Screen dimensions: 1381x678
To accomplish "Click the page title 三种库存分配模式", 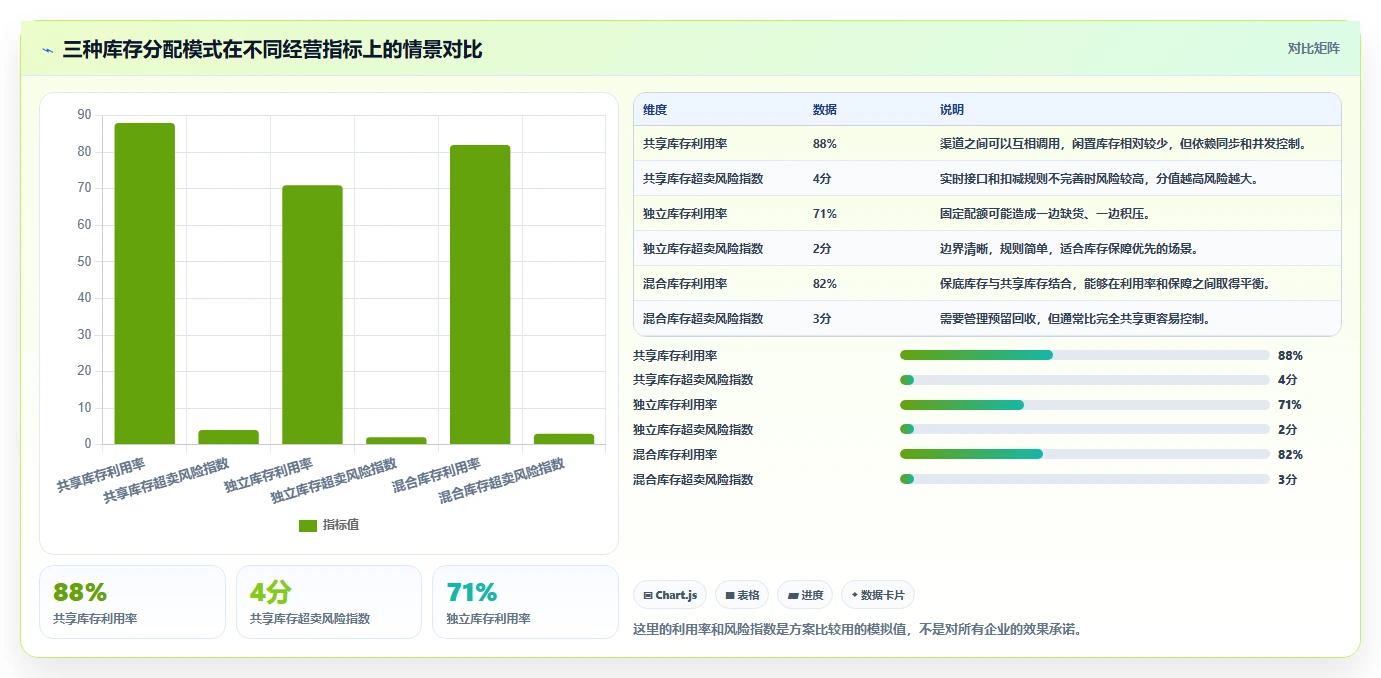I will click(272, 49).
